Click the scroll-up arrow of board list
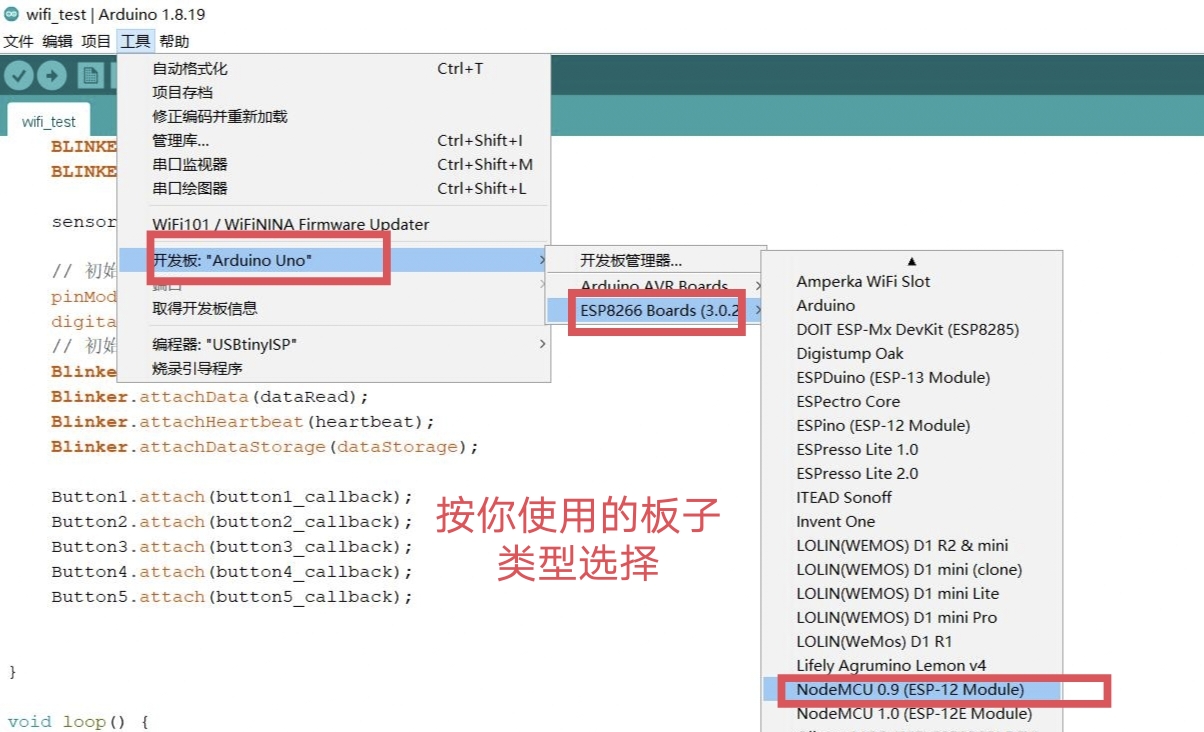This screenshot has height=732, width=1204. (911, 260)
